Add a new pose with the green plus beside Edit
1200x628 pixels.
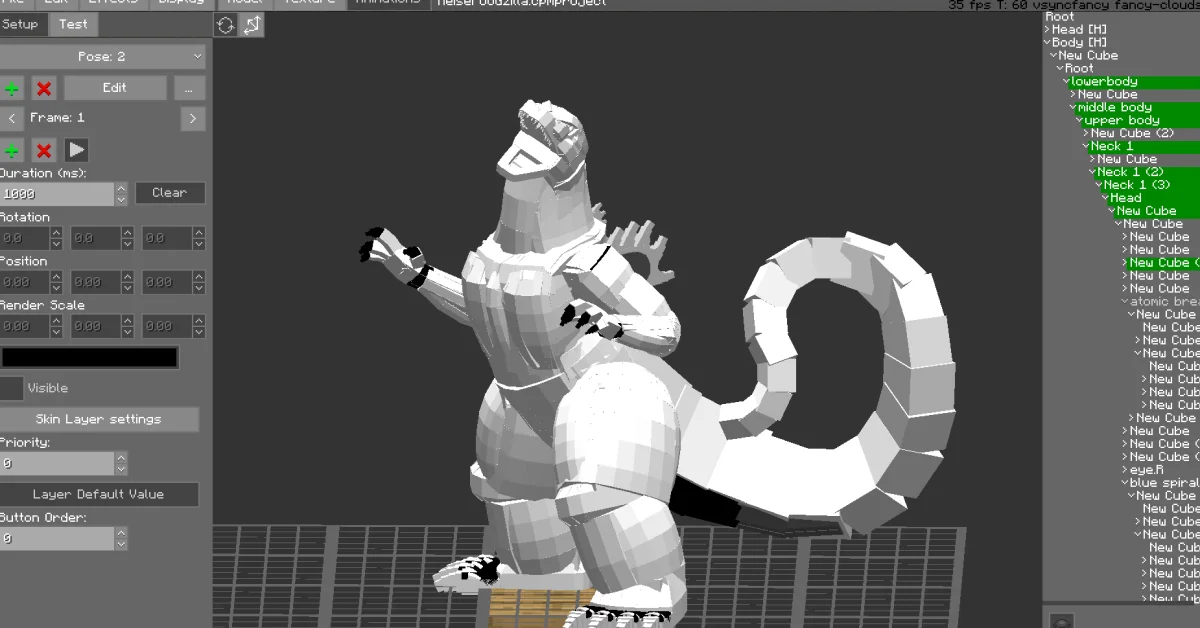11,88
